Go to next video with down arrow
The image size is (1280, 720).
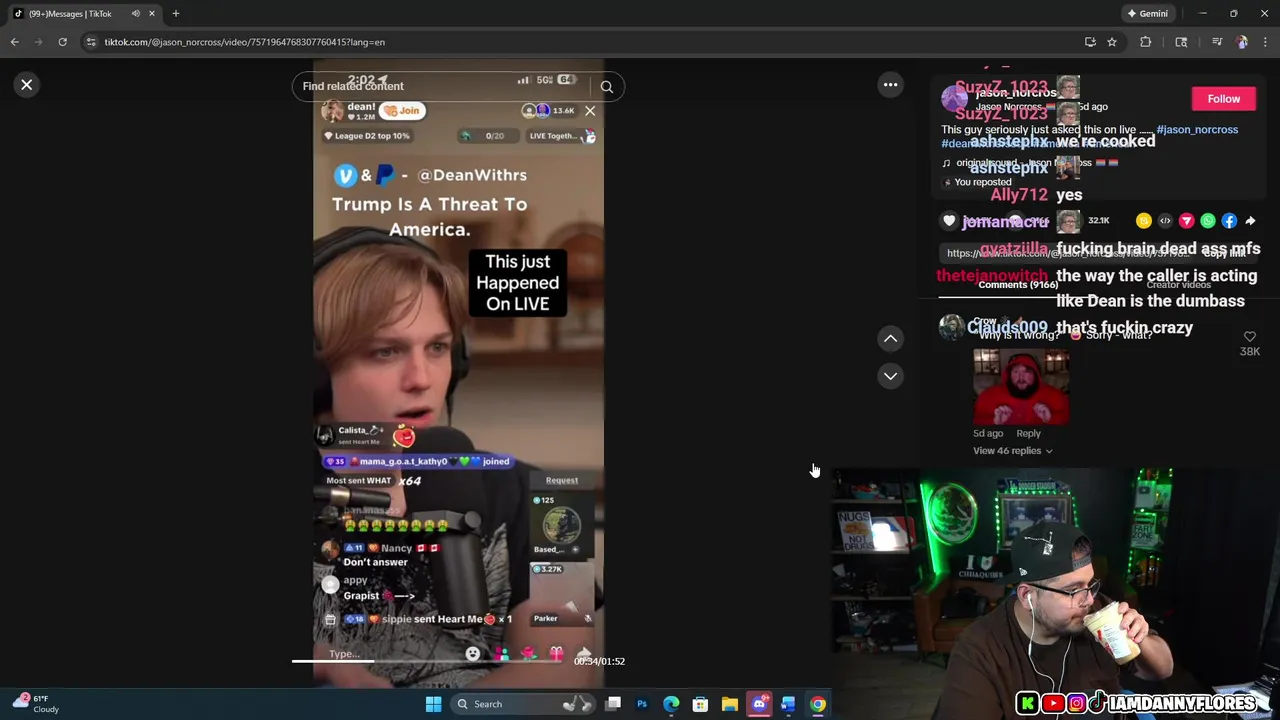890,376
